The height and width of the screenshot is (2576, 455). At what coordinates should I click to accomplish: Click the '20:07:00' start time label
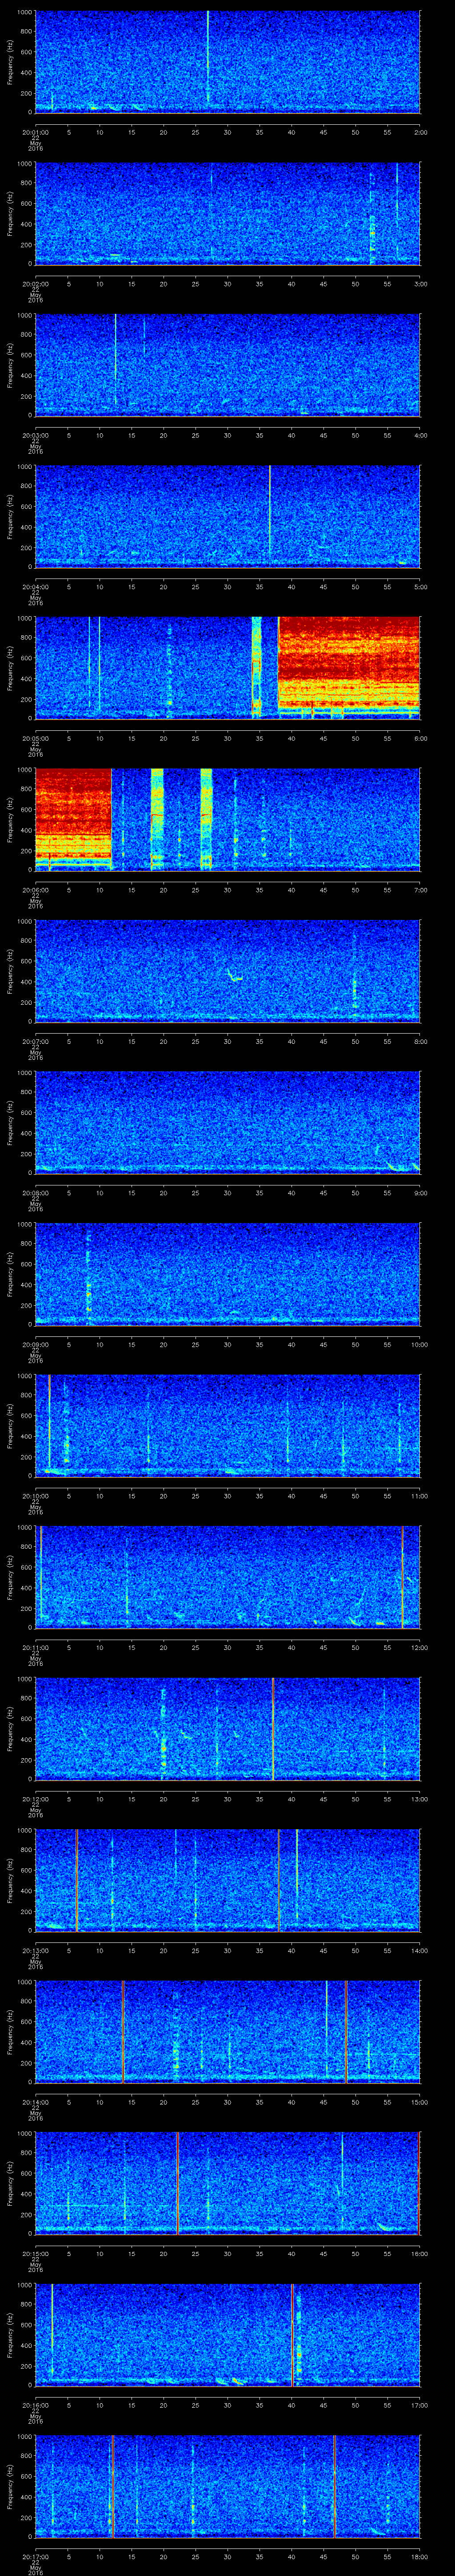click(35, 1041)
